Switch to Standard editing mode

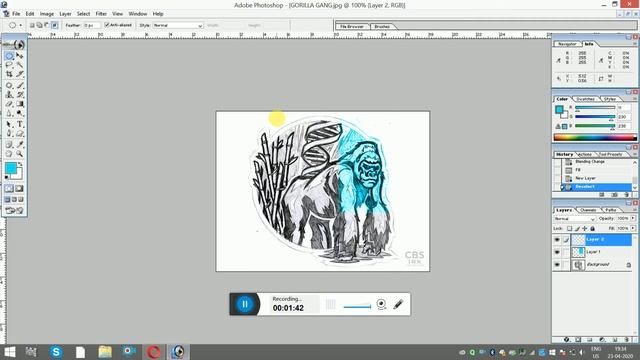pyautogui.click(x=9, y=189)
